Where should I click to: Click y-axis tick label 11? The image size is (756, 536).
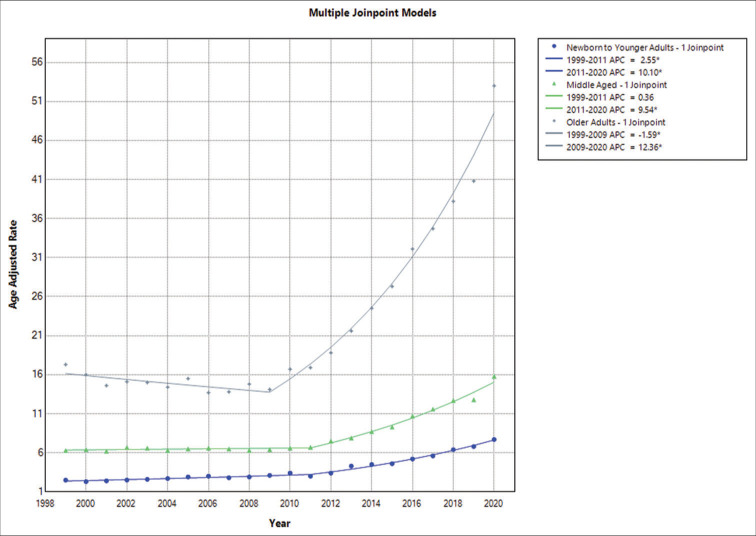[x=38, y=414]
